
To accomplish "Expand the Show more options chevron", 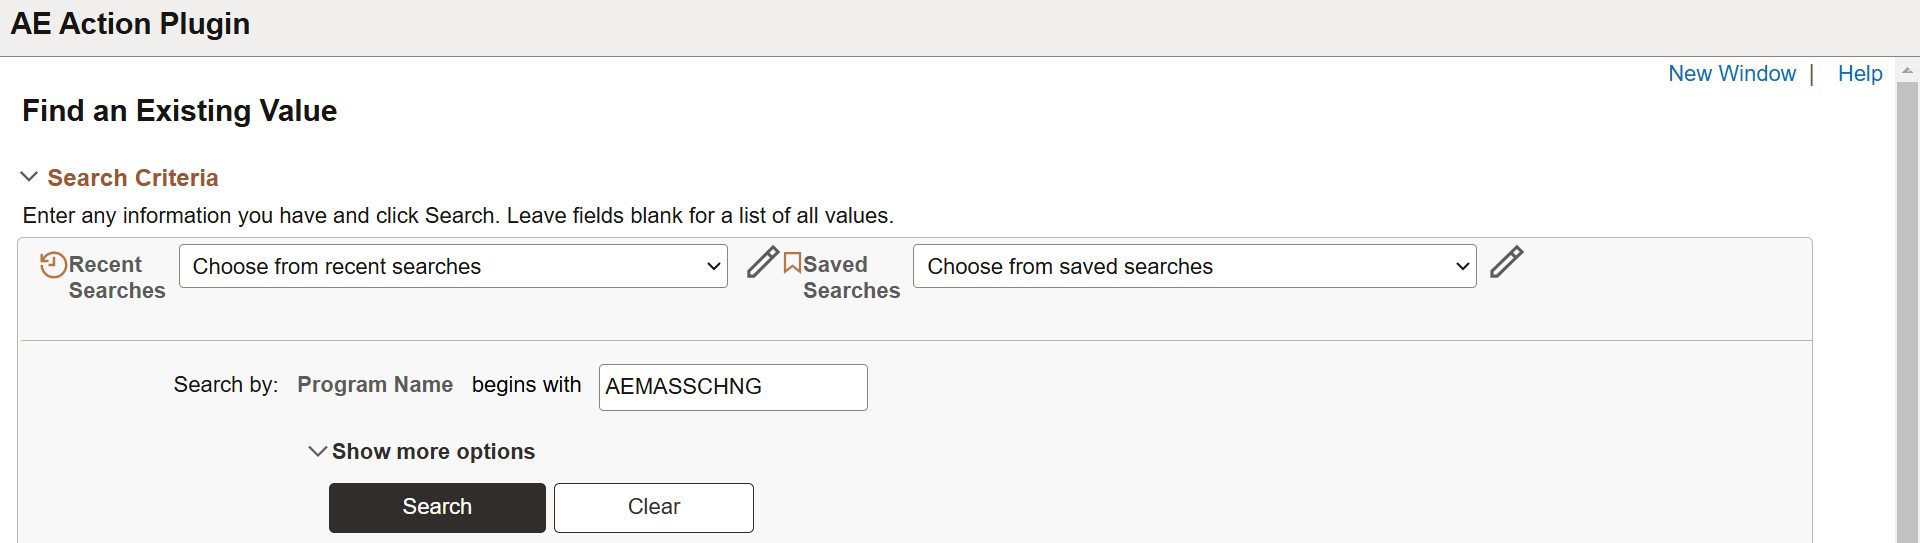I will coord(317,451).
